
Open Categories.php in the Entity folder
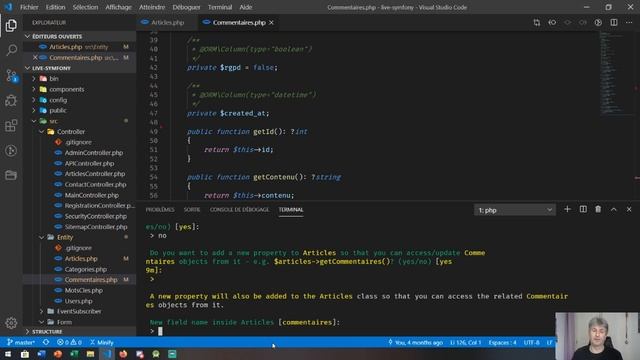(86, 269)
